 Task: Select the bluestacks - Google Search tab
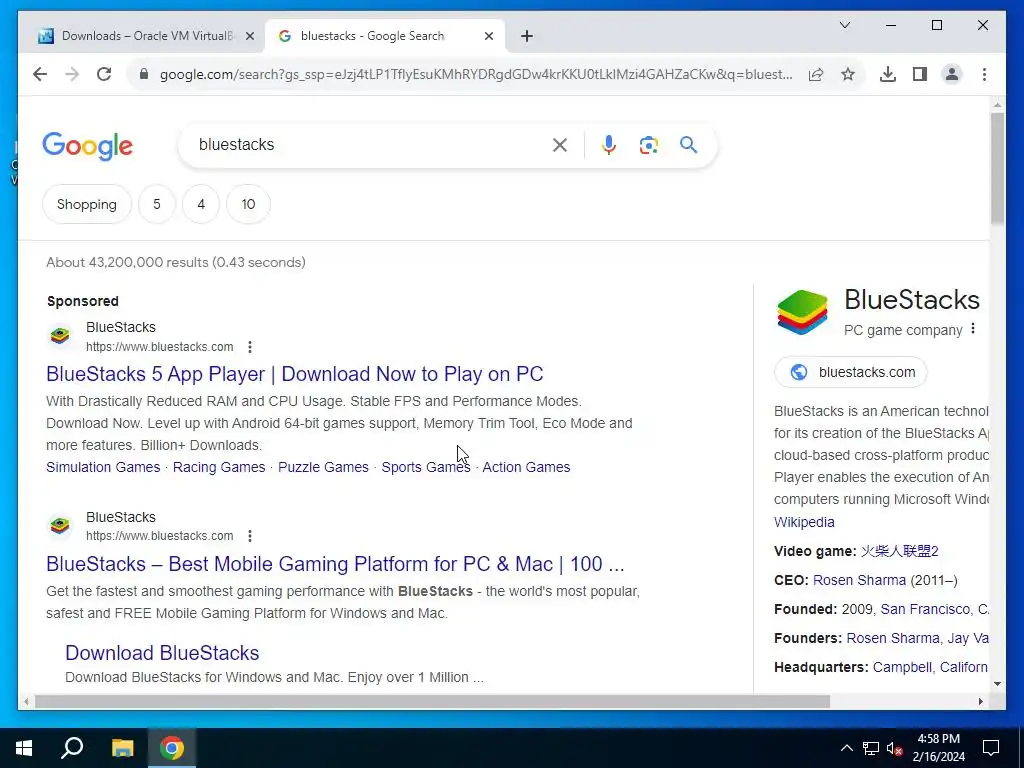(x=372, y=36)
